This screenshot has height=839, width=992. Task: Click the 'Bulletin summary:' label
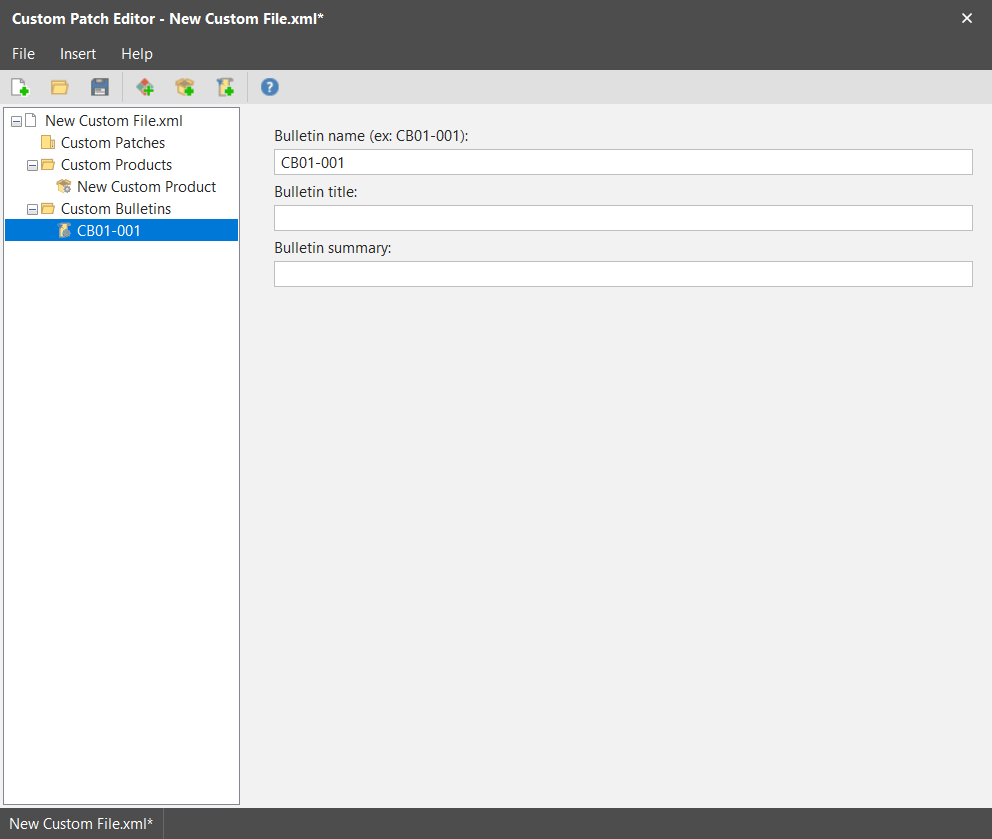[x=333, y=248]
